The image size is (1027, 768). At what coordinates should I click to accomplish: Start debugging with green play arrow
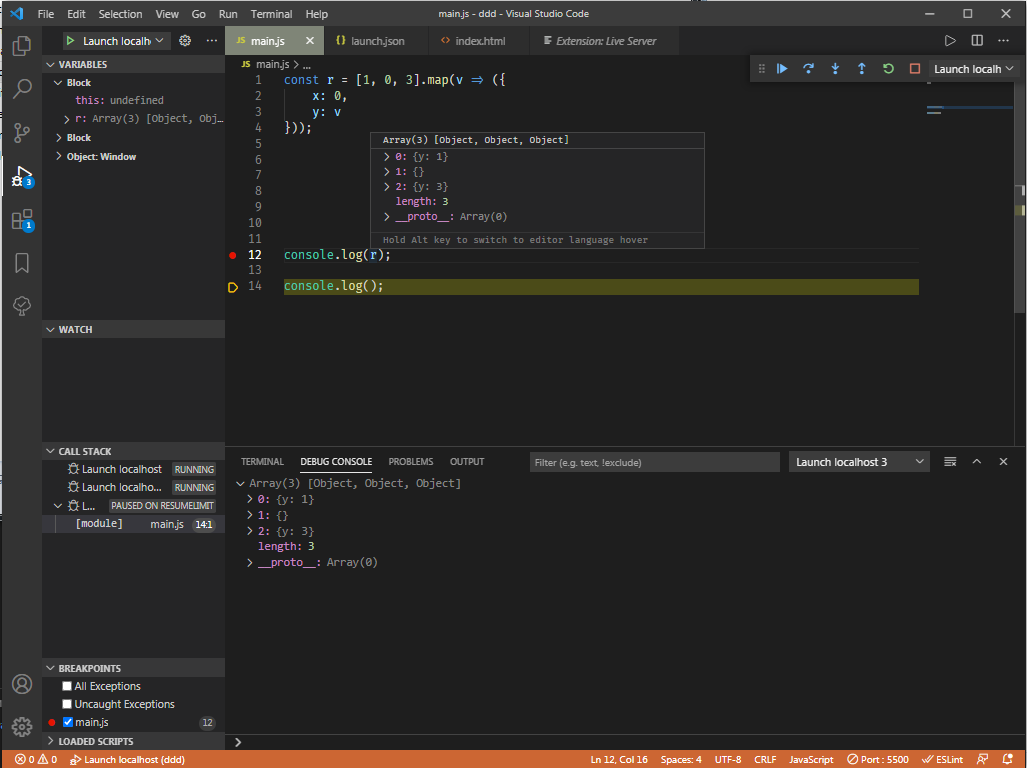click(x=70, y=41)
